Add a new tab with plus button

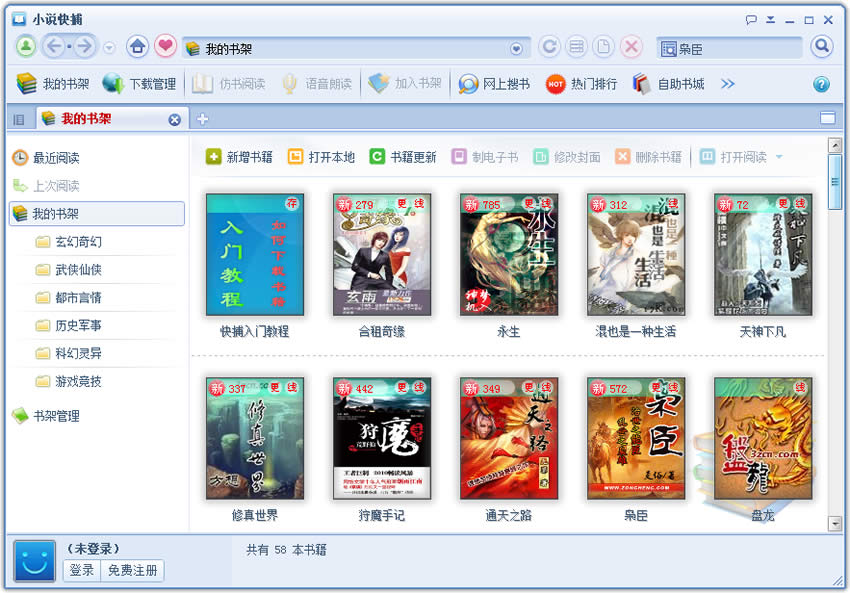click(202, 119)
